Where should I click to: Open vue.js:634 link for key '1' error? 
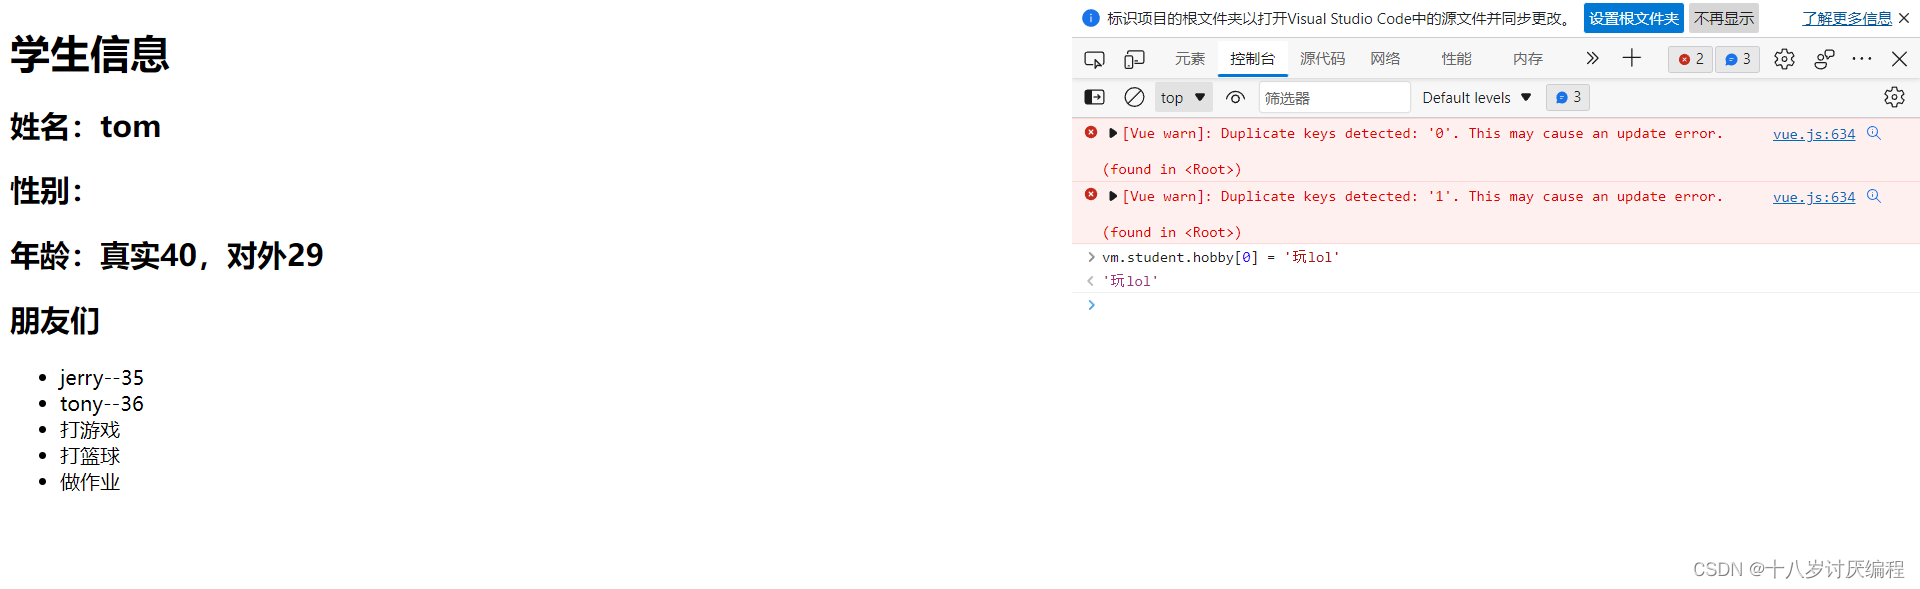pyautogui.click(x=1814, y=197)
